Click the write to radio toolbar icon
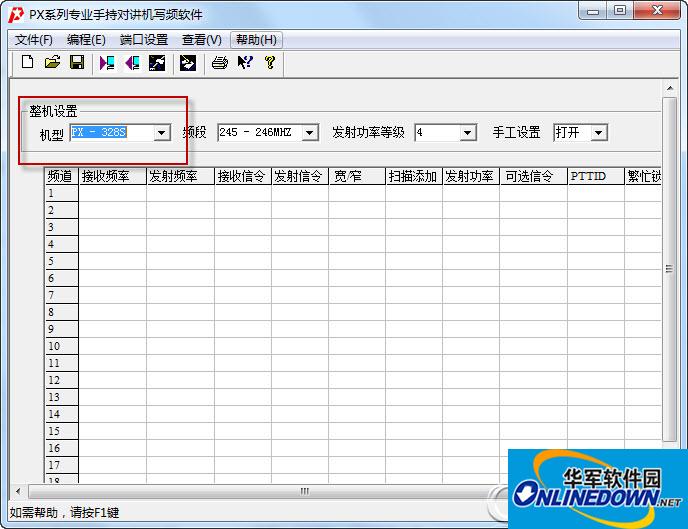 [x=132, y=63]
